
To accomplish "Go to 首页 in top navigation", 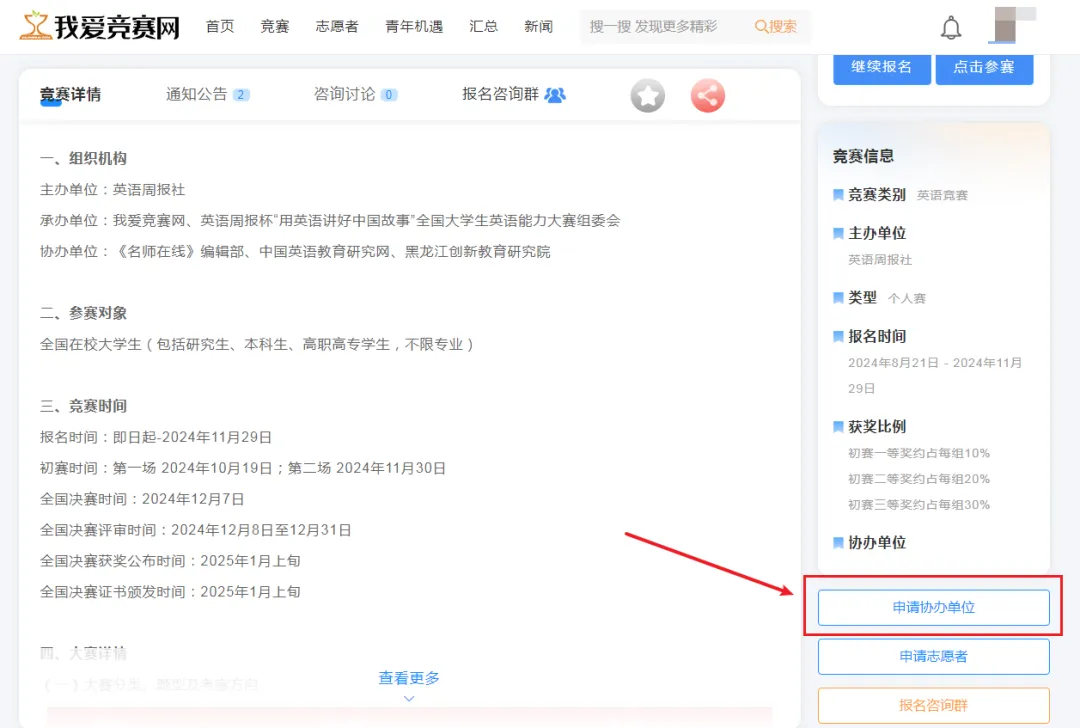I will tap(220, 27).
